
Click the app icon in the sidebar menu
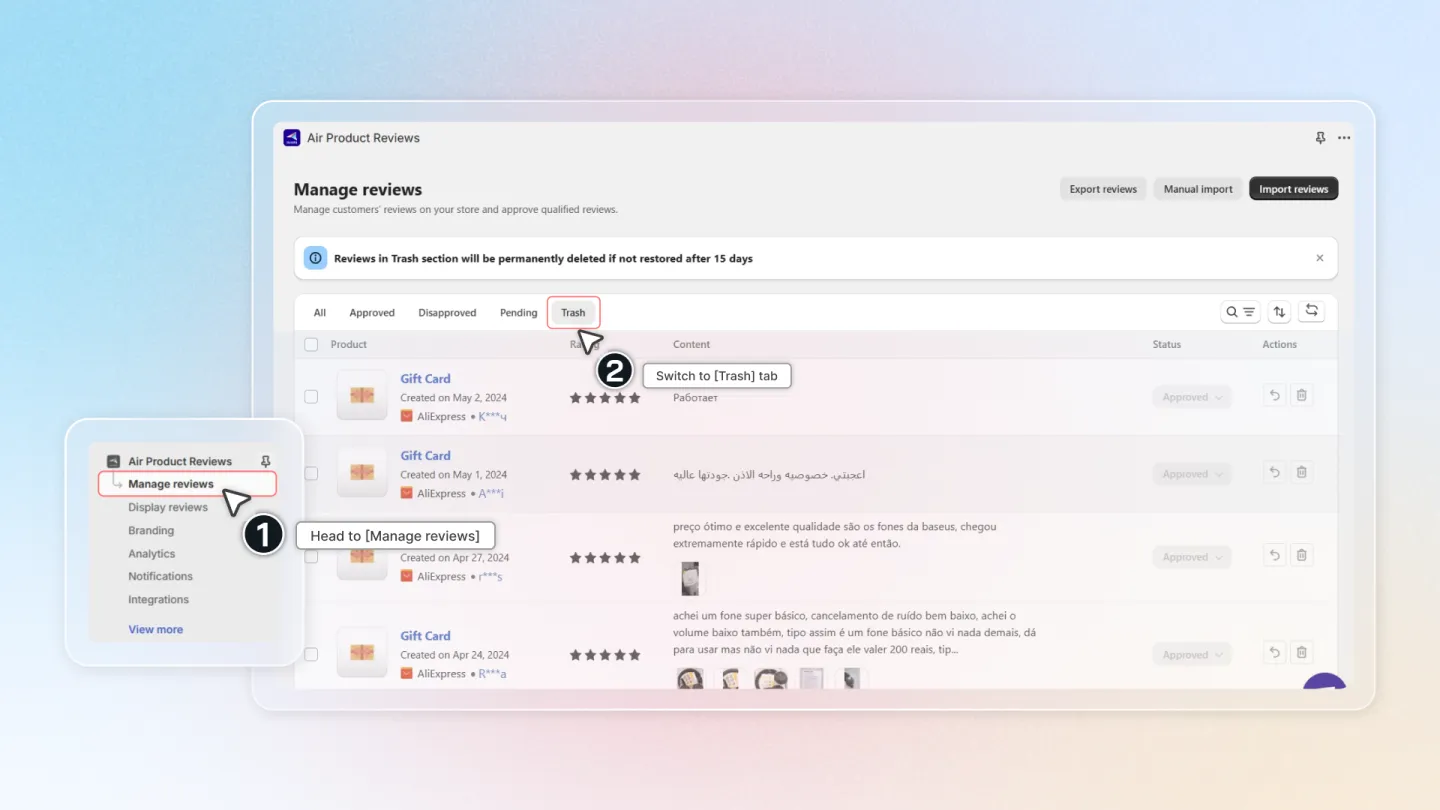pyautogui.click(x=114, y=461)
